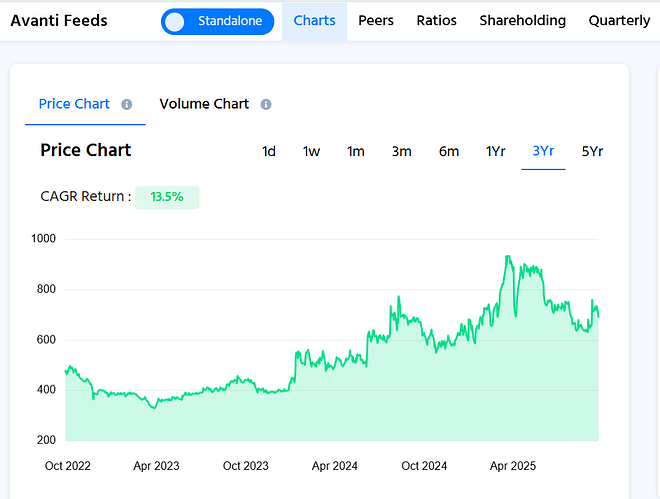Show the Volume Chart
Screen dimensions: 660x499
tap(204, 104)
